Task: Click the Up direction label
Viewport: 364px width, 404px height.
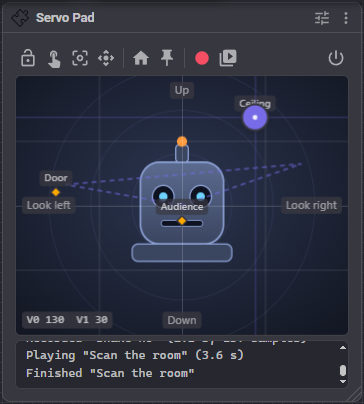Action: click(182, 90)
